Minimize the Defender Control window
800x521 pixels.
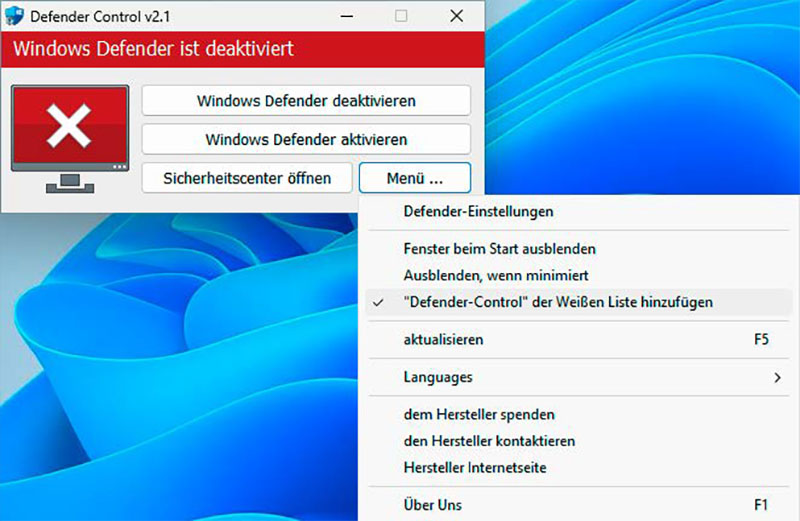(347, 16)
